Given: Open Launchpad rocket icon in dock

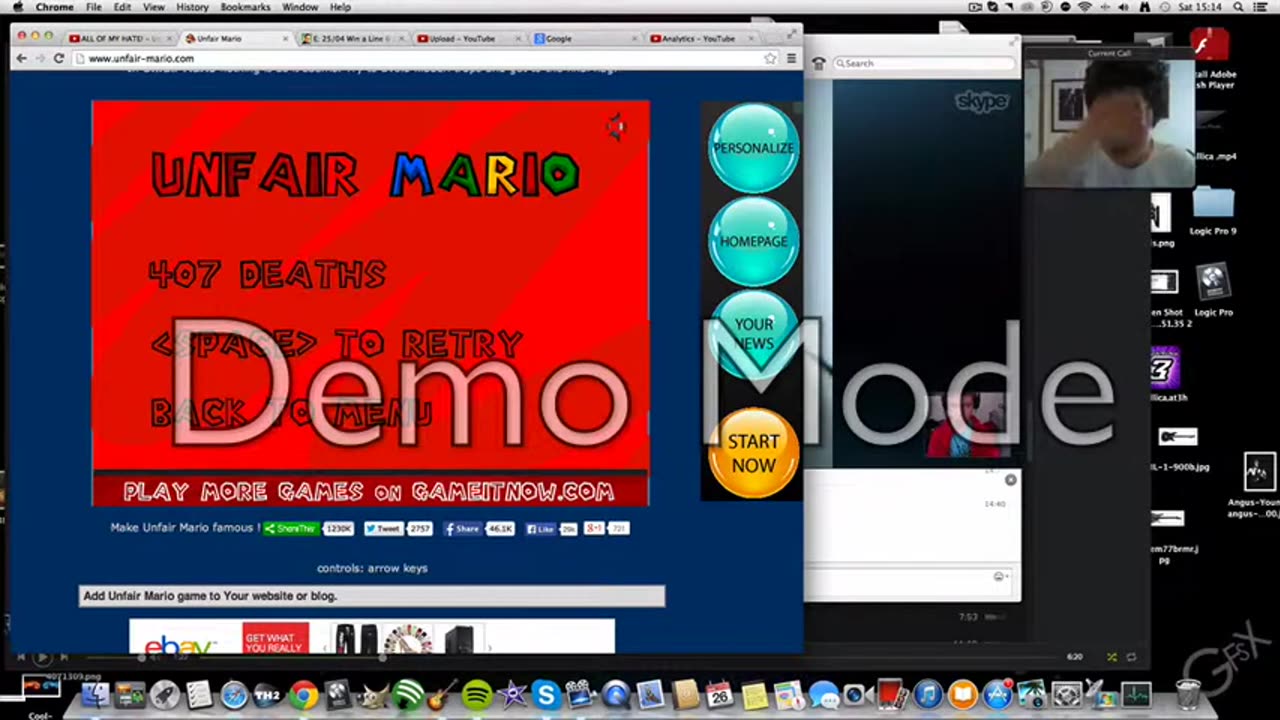Looking at the screenshot, I should click(x=165, y=694).
